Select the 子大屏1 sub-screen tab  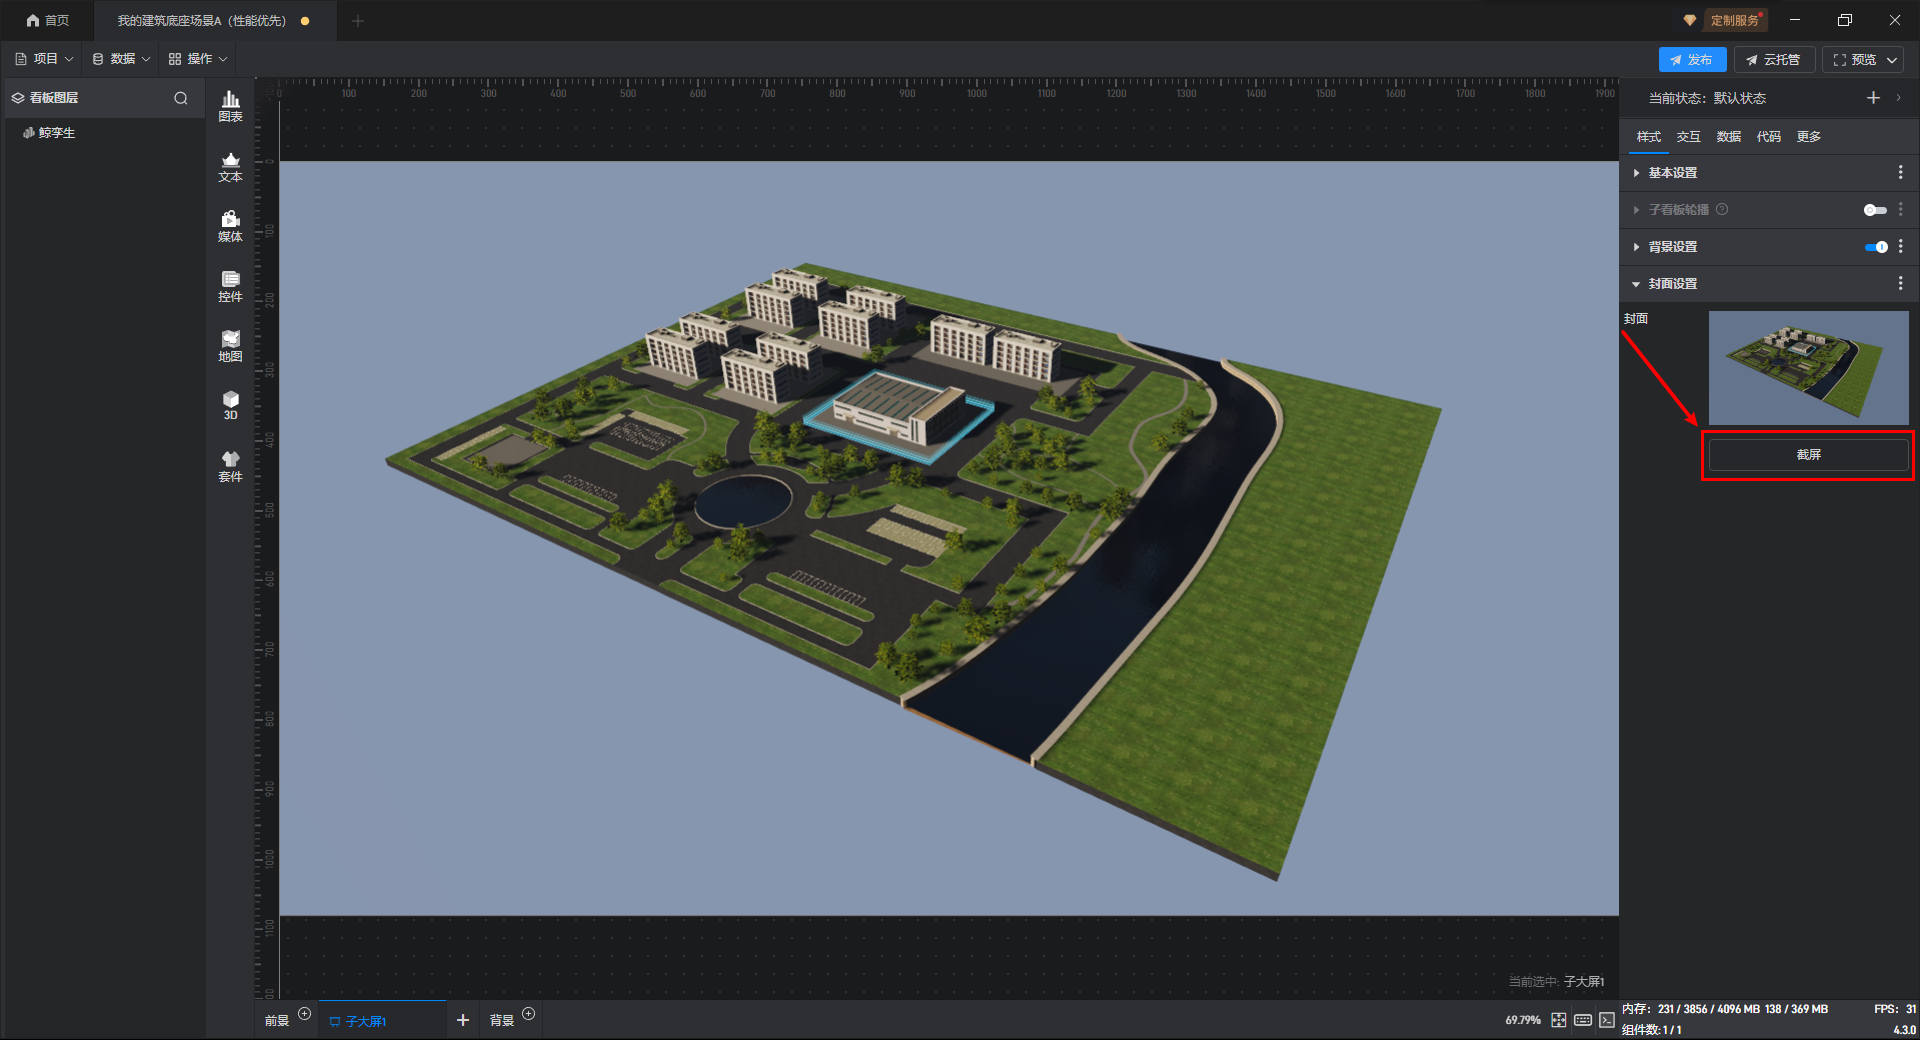pos(383,1020)
